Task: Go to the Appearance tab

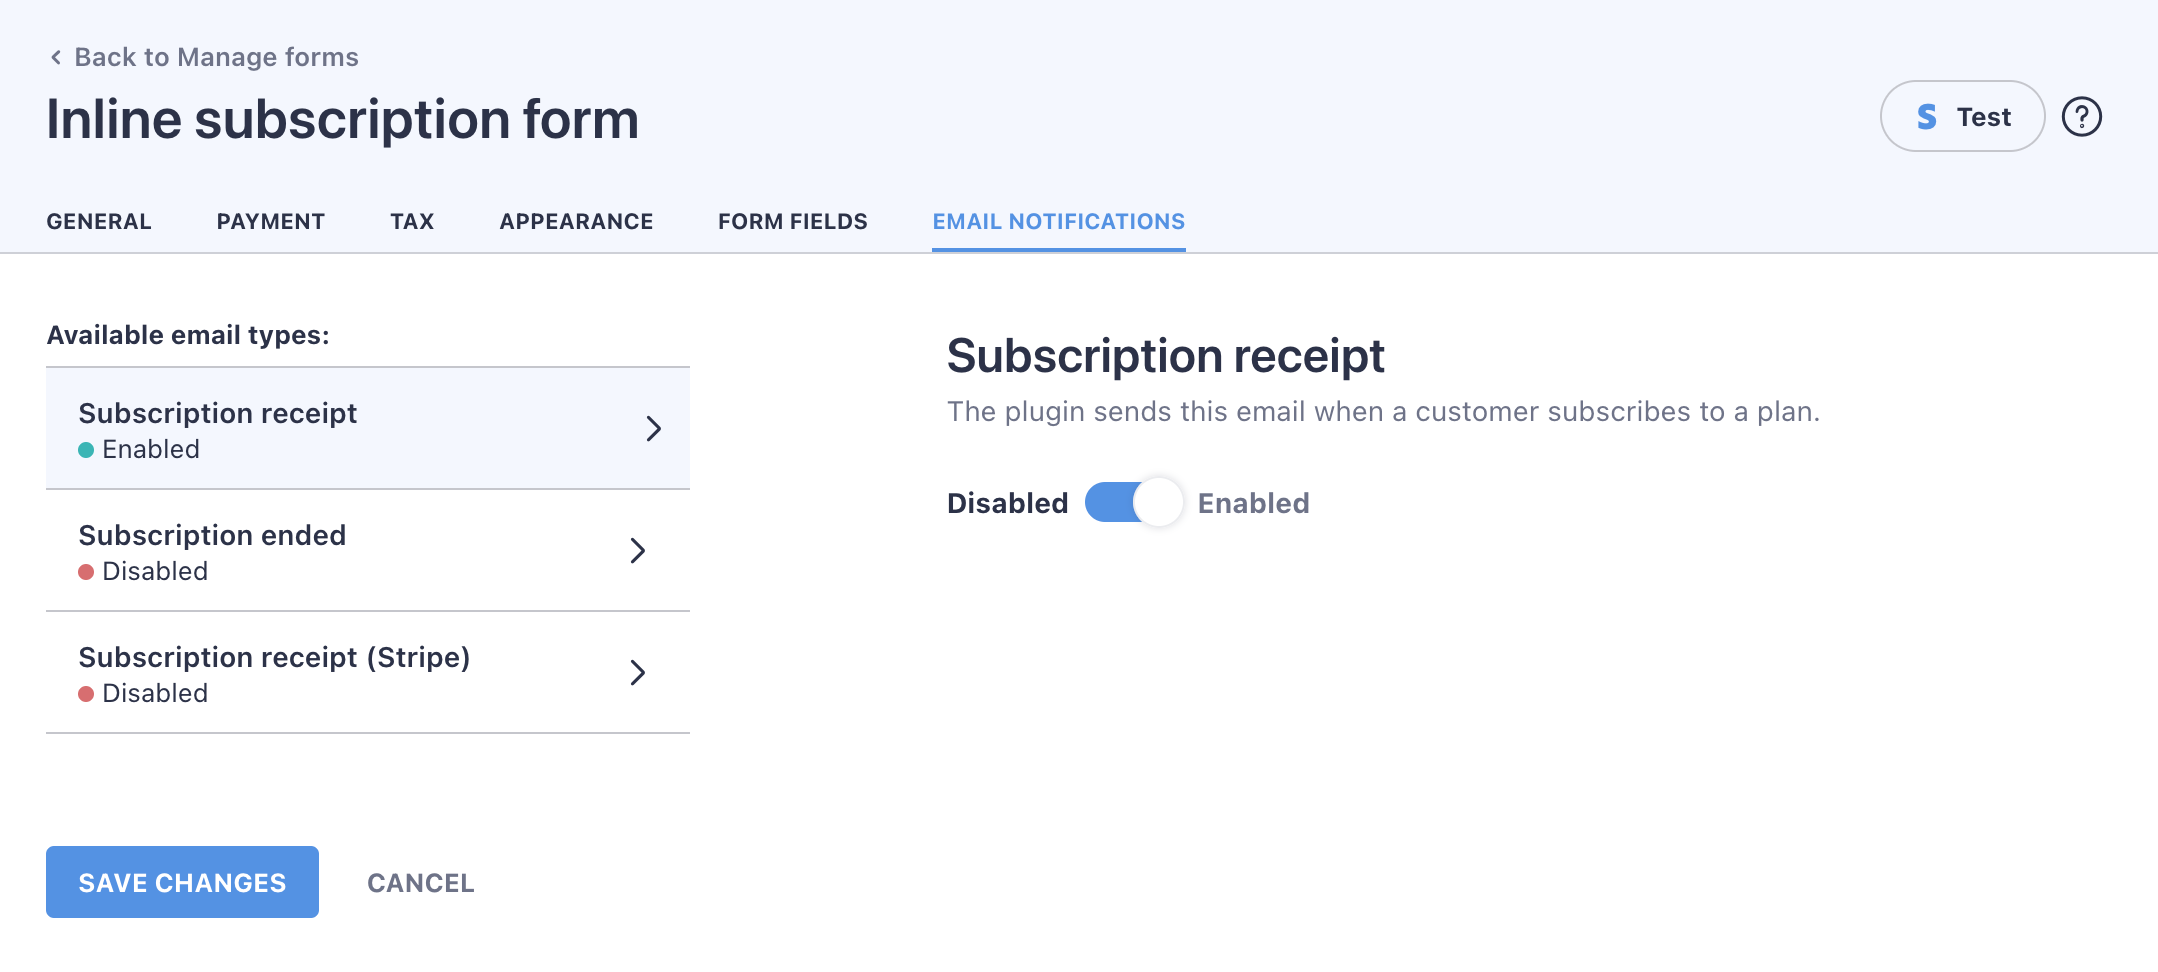Action: (576, 222)
